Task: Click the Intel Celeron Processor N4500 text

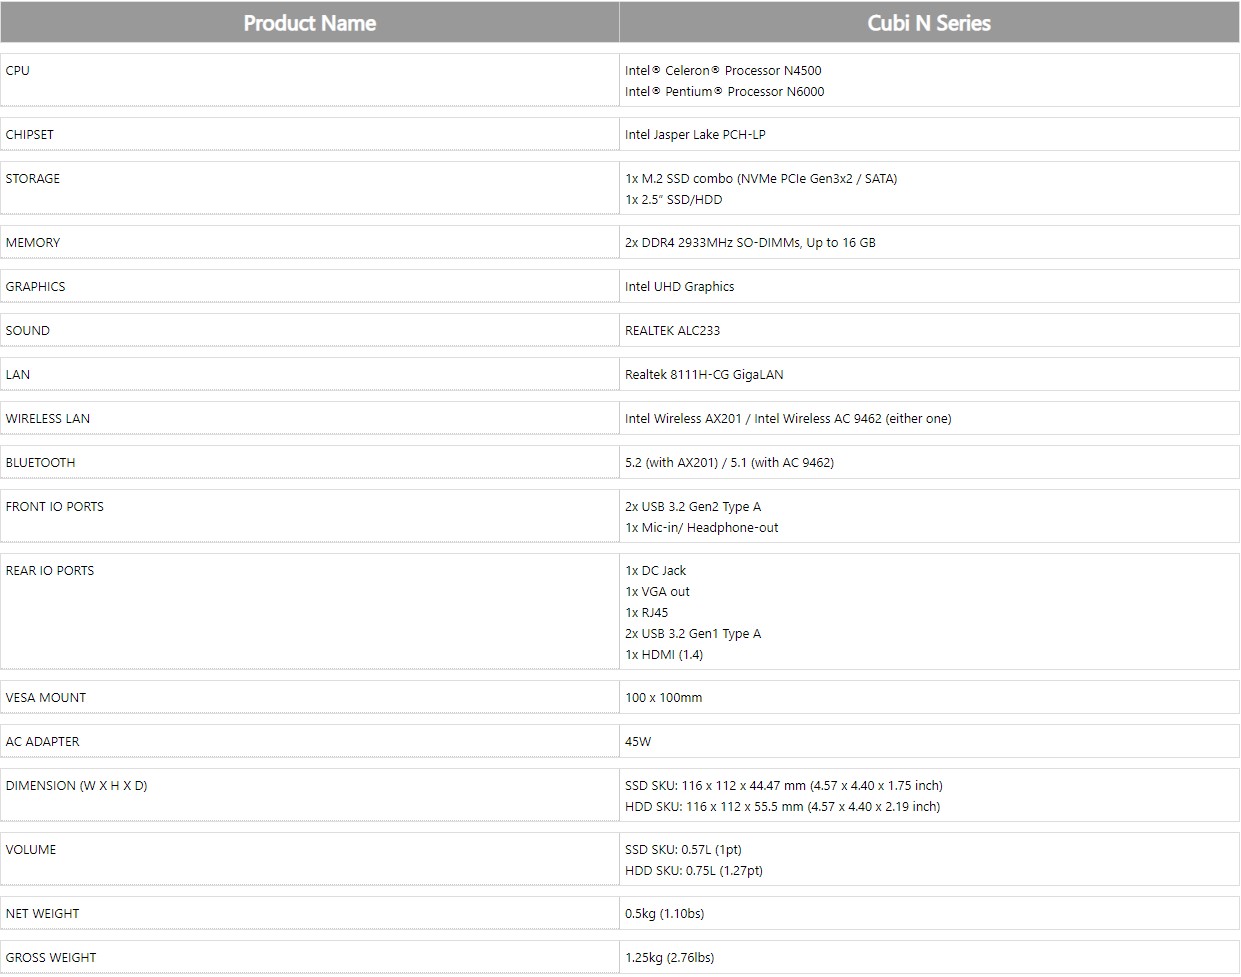Action: (723, 71)
